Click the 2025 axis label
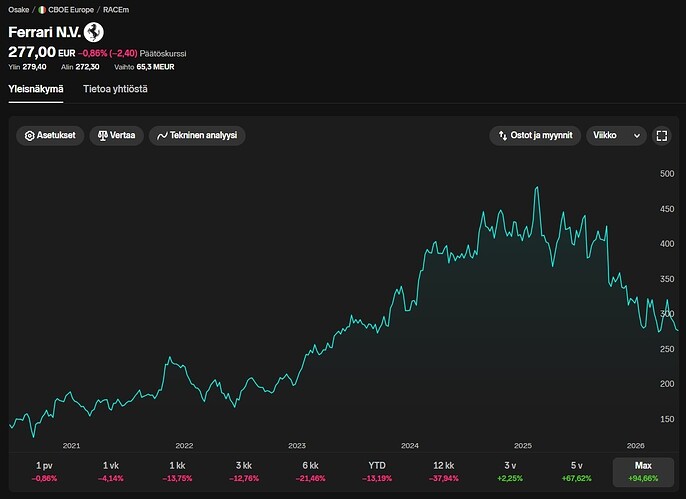Image resolution: width=686 pixels, height=499 pixels. pyautogui.click(x=523, y=446)
